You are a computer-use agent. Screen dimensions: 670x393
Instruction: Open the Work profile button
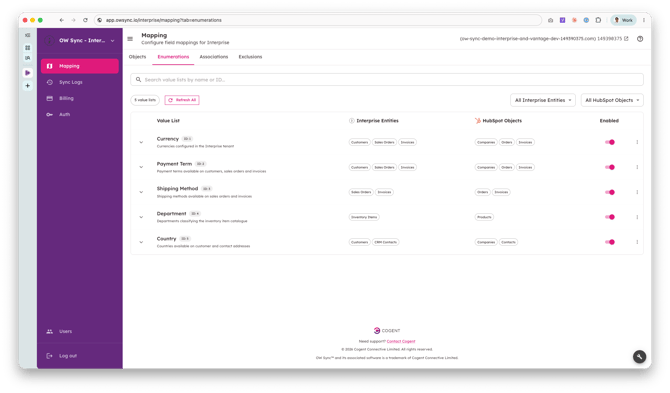[623, 20]
